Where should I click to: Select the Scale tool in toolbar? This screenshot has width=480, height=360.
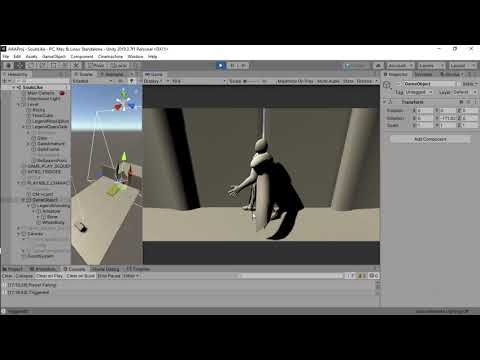tap(42, 66)
